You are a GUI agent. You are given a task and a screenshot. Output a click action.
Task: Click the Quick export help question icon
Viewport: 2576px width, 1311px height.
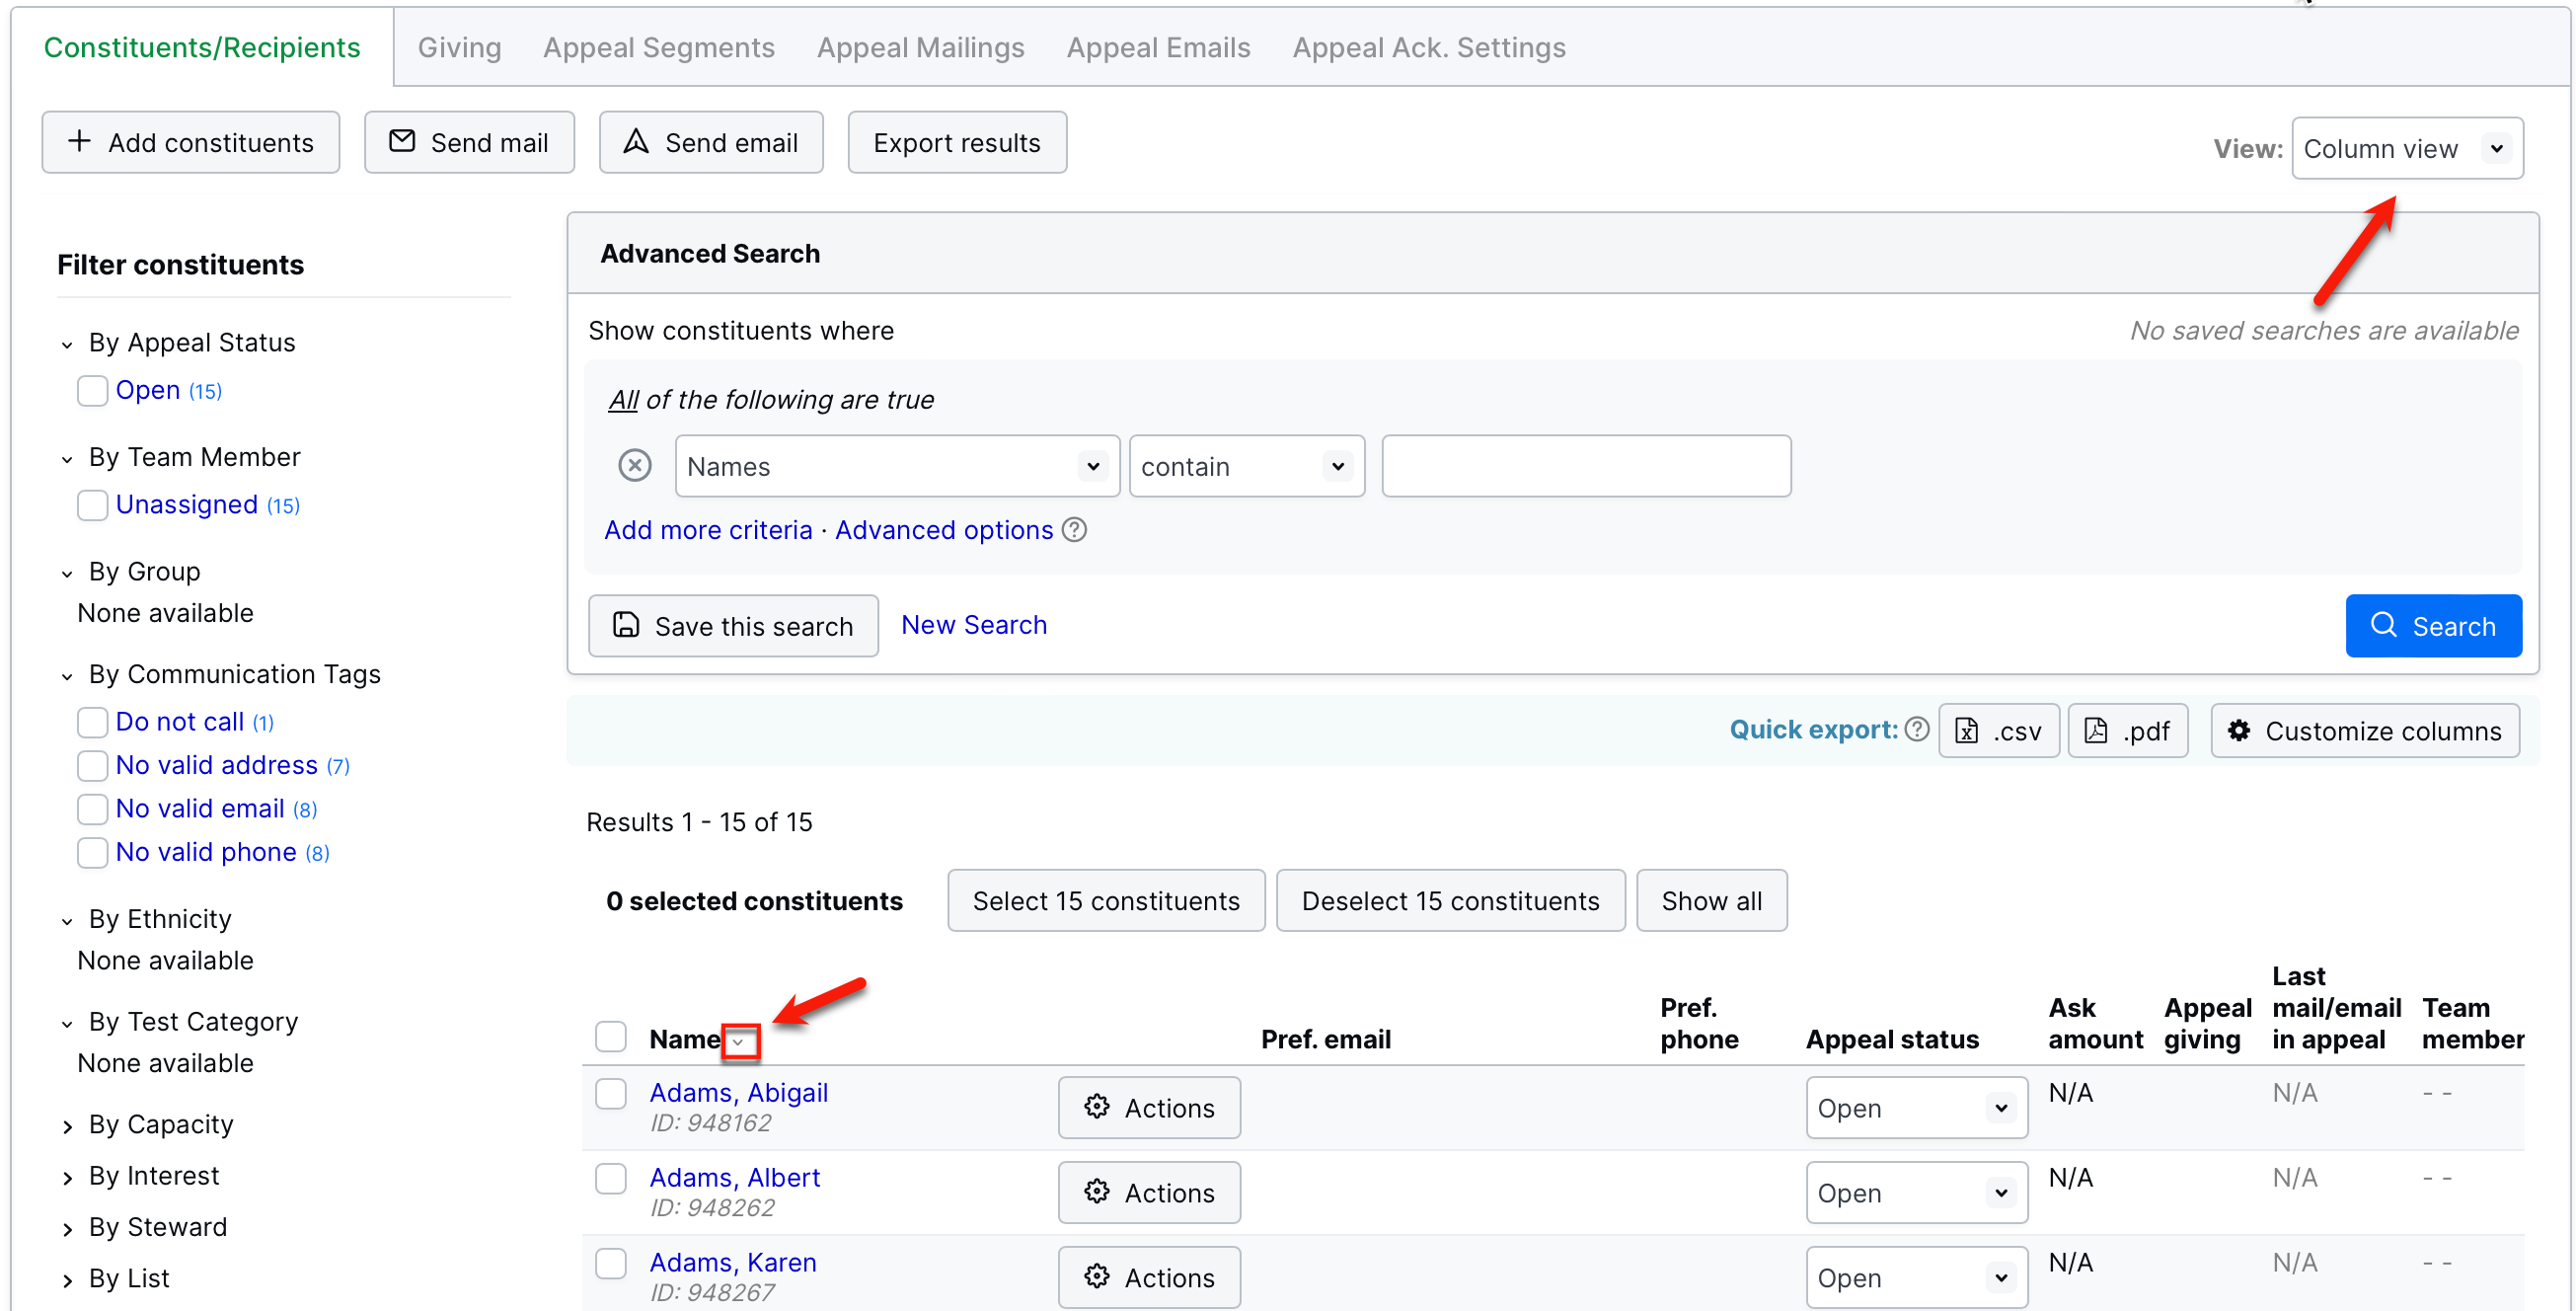[x=1916, y=730]
